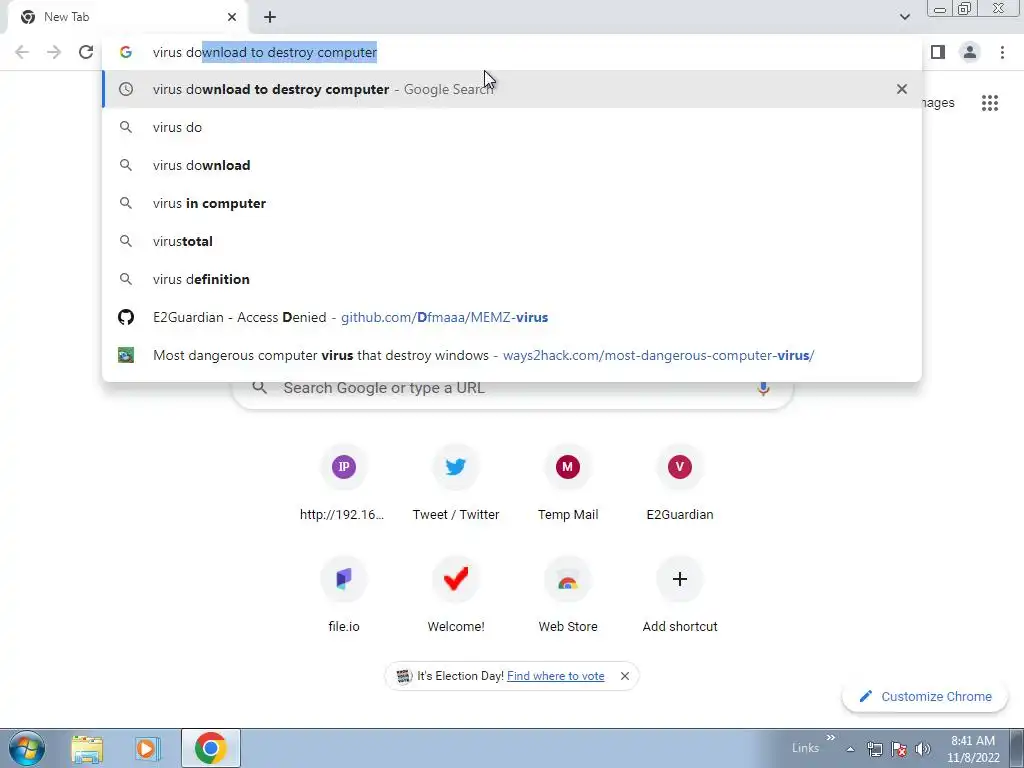
Task: Open Chrome three-dot menu
Action: 1002,52
